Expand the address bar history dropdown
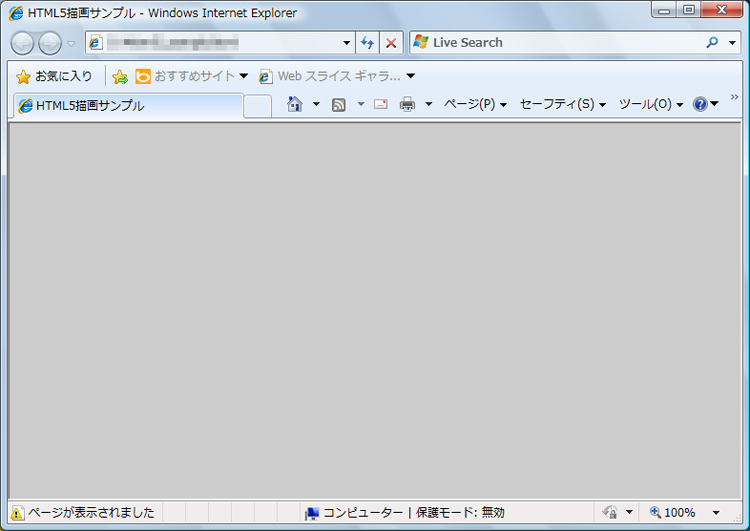750x531 pixels. [x=347, y=43]
